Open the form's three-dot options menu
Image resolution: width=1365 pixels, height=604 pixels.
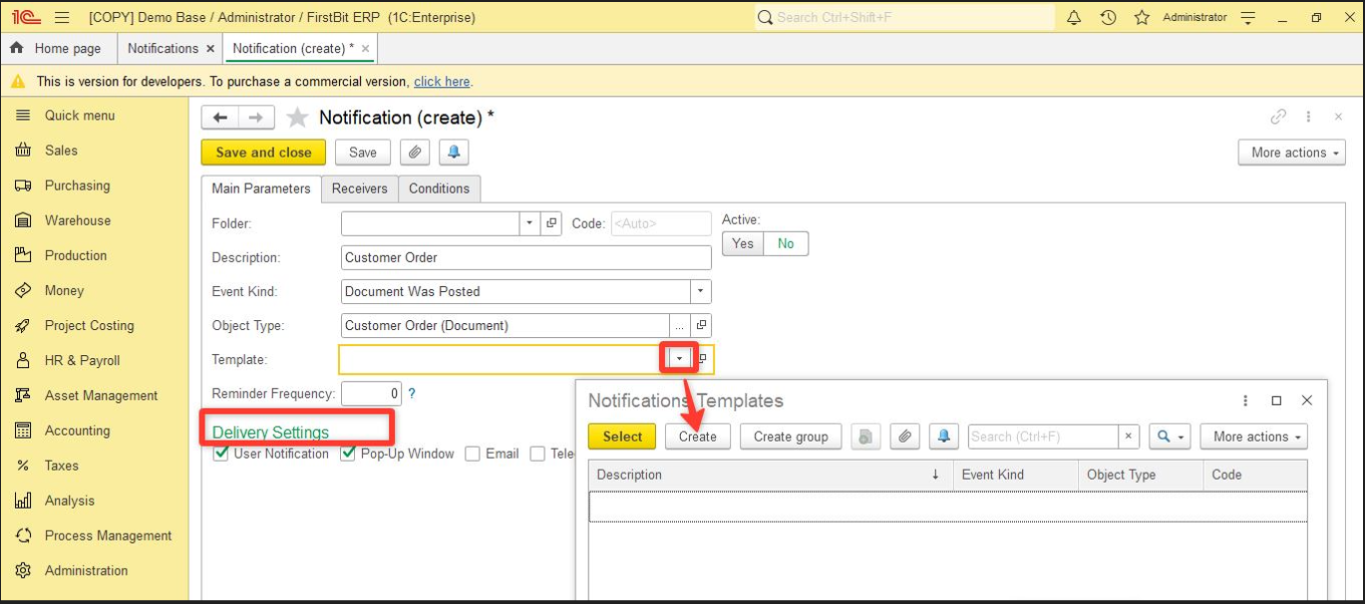[x=1308, y=117]
